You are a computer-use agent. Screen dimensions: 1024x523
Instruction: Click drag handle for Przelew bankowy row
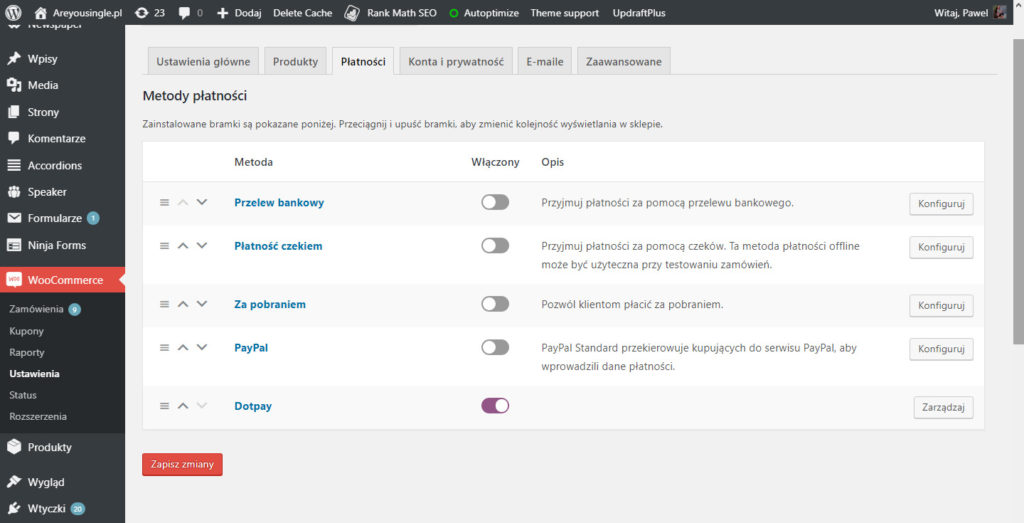[x=165, y=202]
